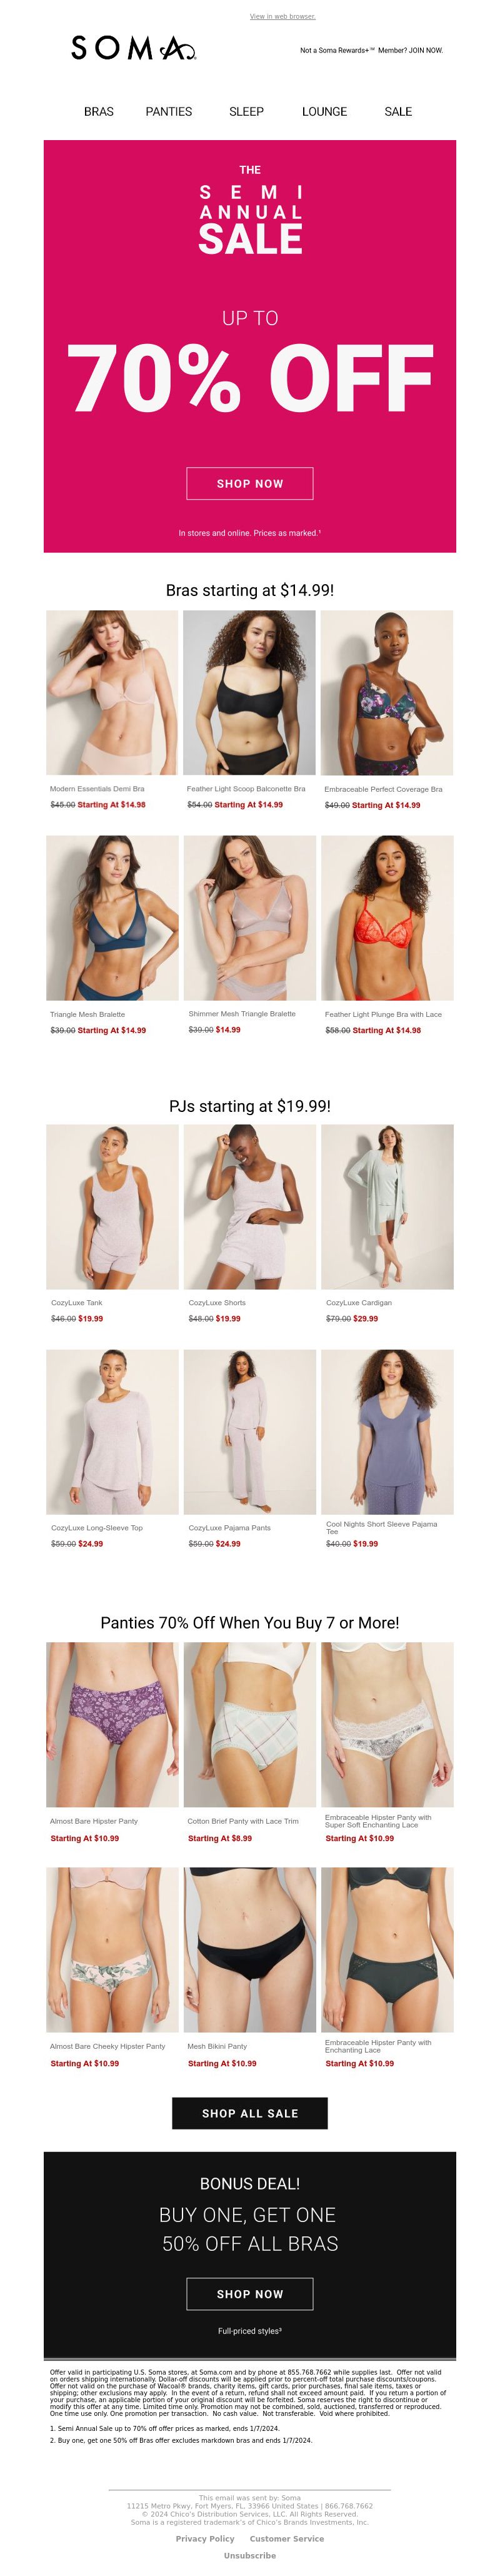Go to the SLEEP category

click(x=246, y=112)
